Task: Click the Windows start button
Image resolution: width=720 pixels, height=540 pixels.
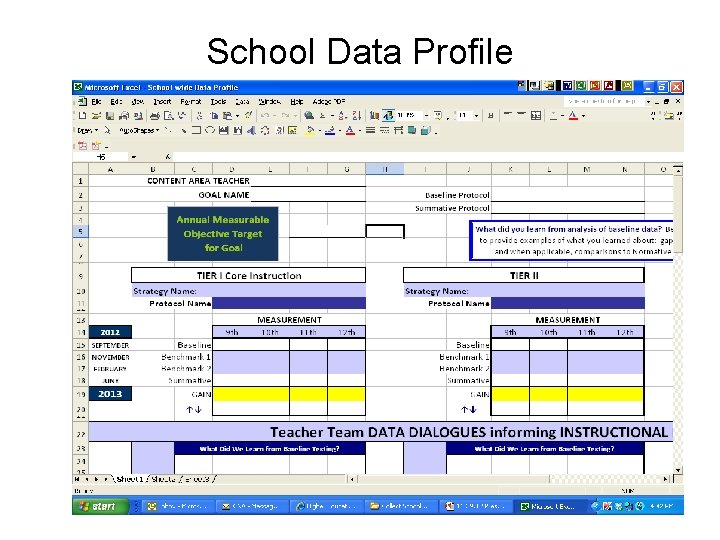Action: click(99, 506)
